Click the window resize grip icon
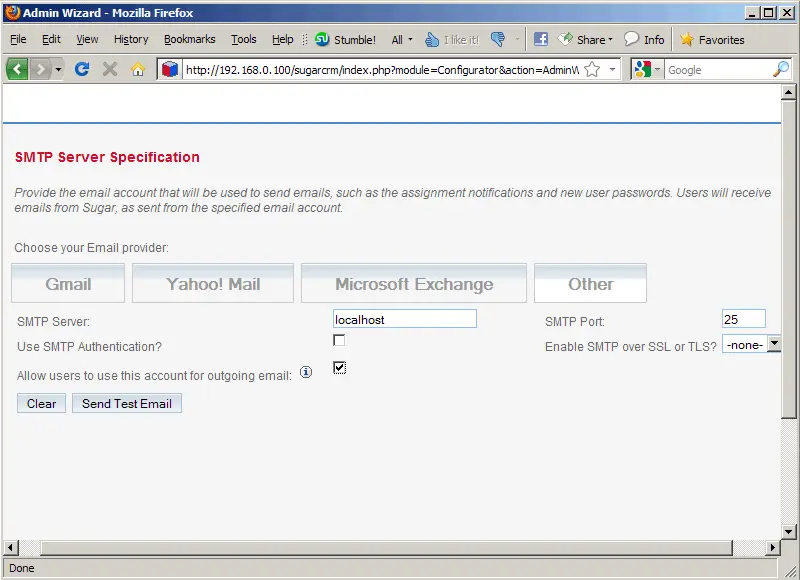 point(790,571)
